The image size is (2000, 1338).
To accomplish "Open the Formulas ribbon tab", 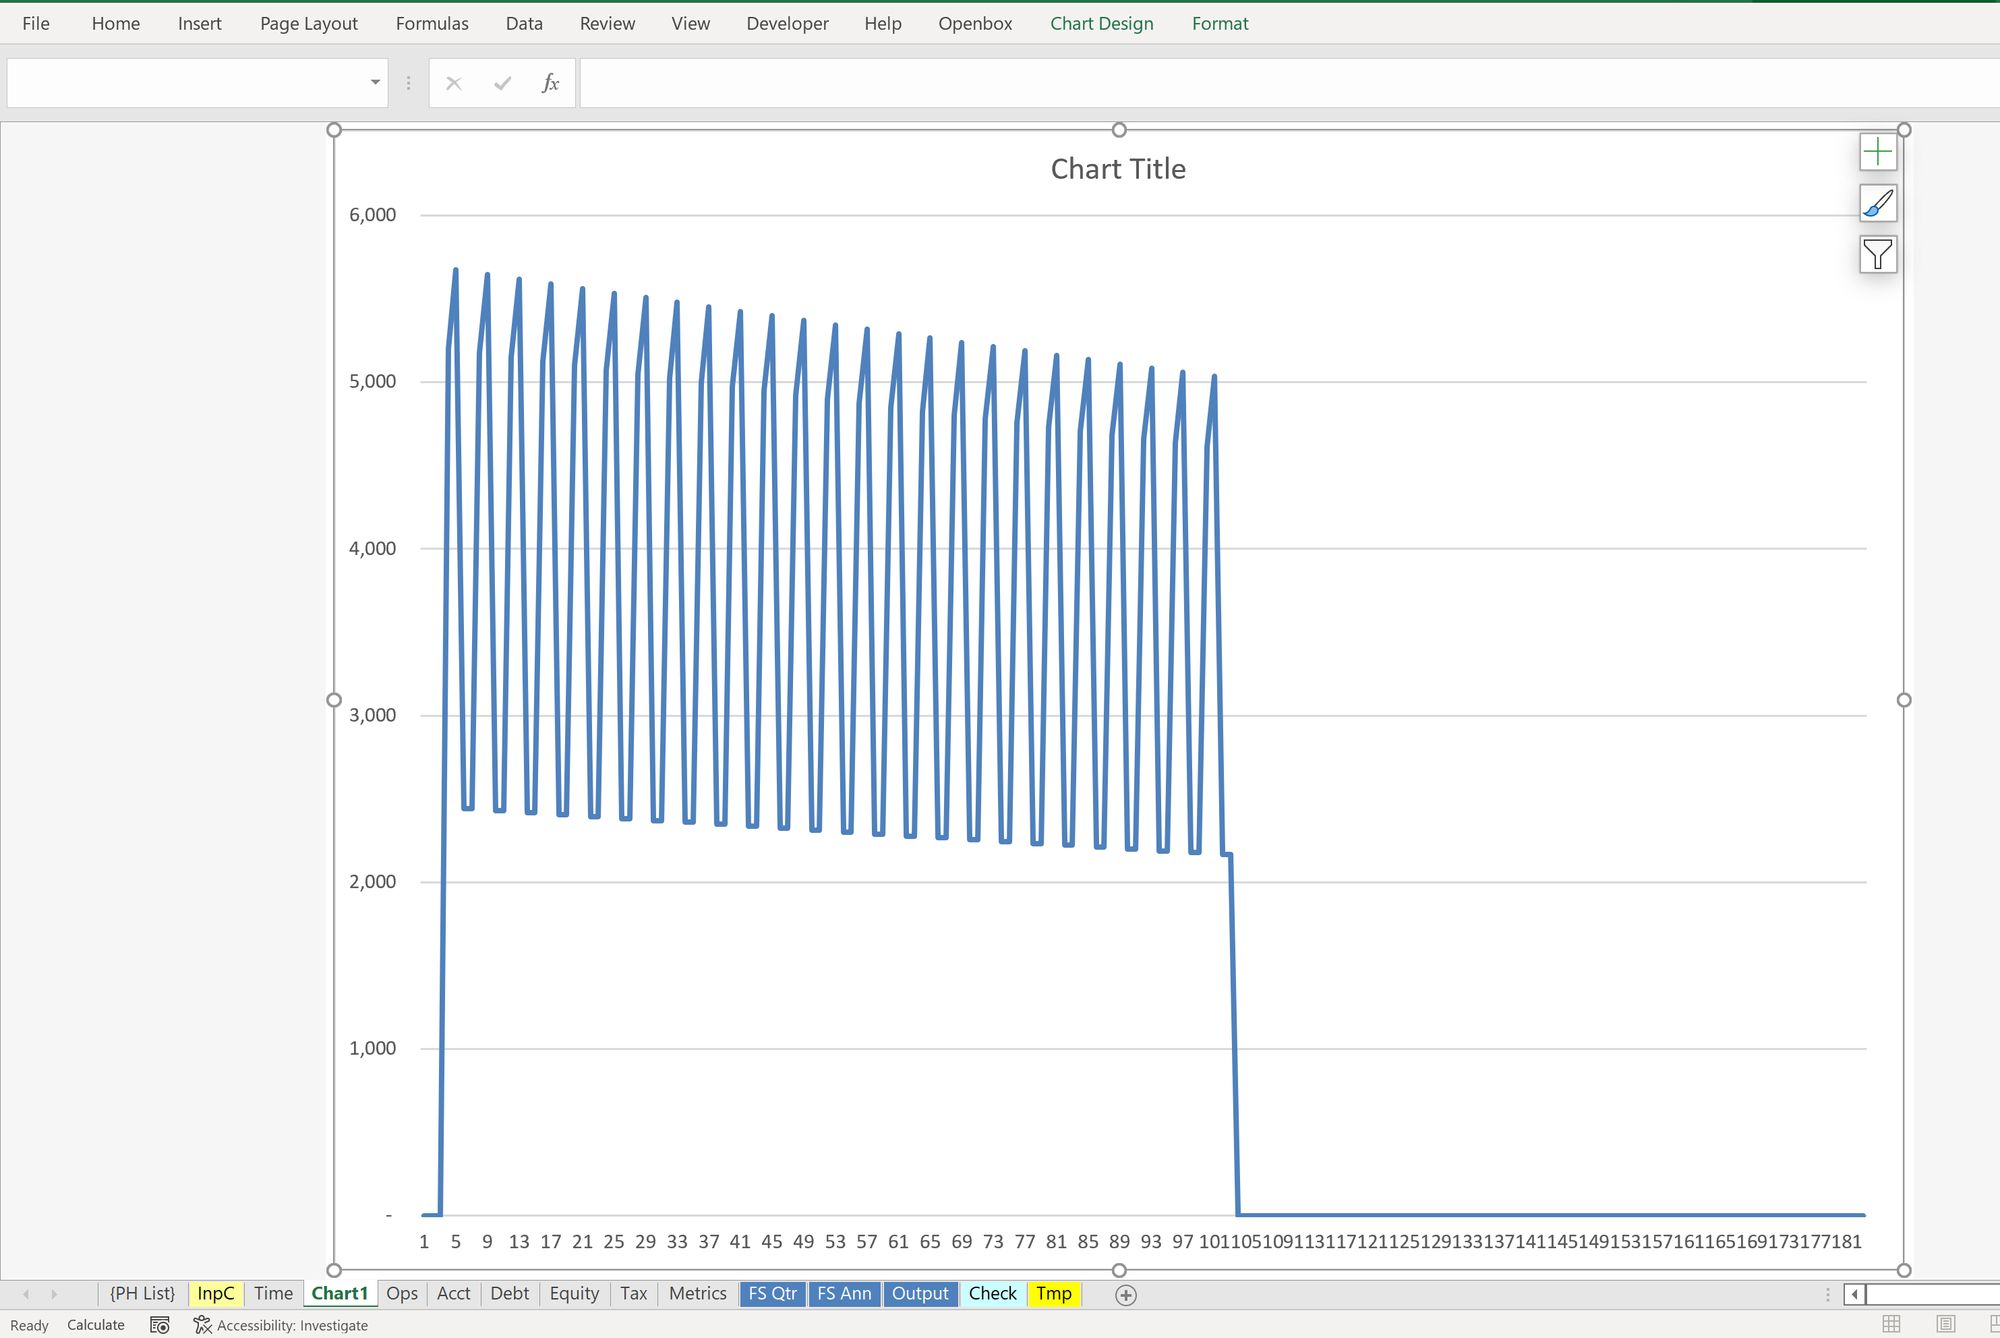I will click(431, 23).
